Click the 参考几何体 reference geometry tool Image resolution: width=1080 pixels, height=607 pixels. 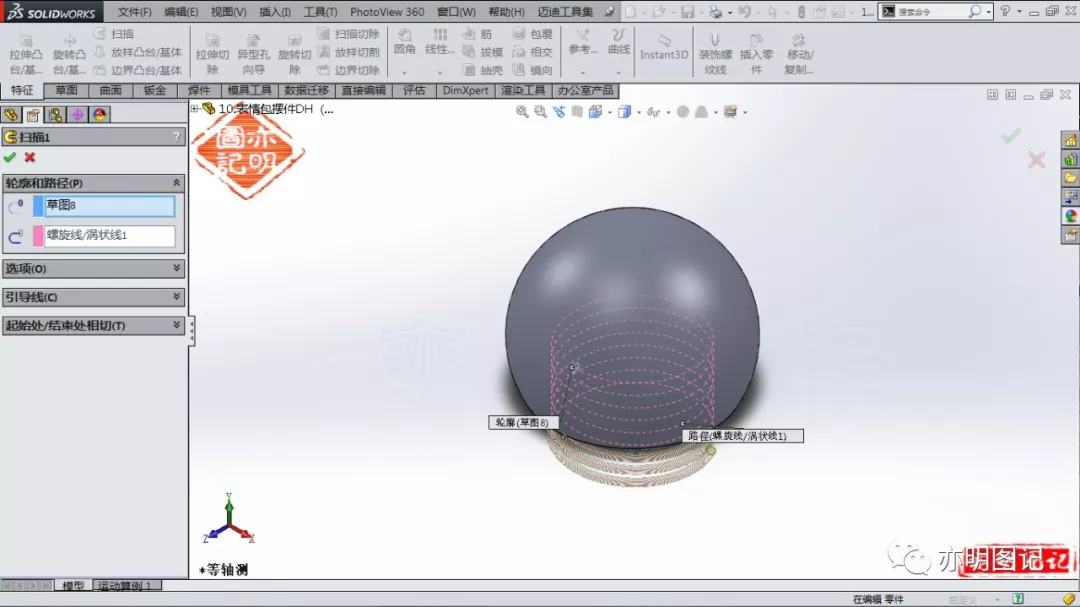[583, 41]
